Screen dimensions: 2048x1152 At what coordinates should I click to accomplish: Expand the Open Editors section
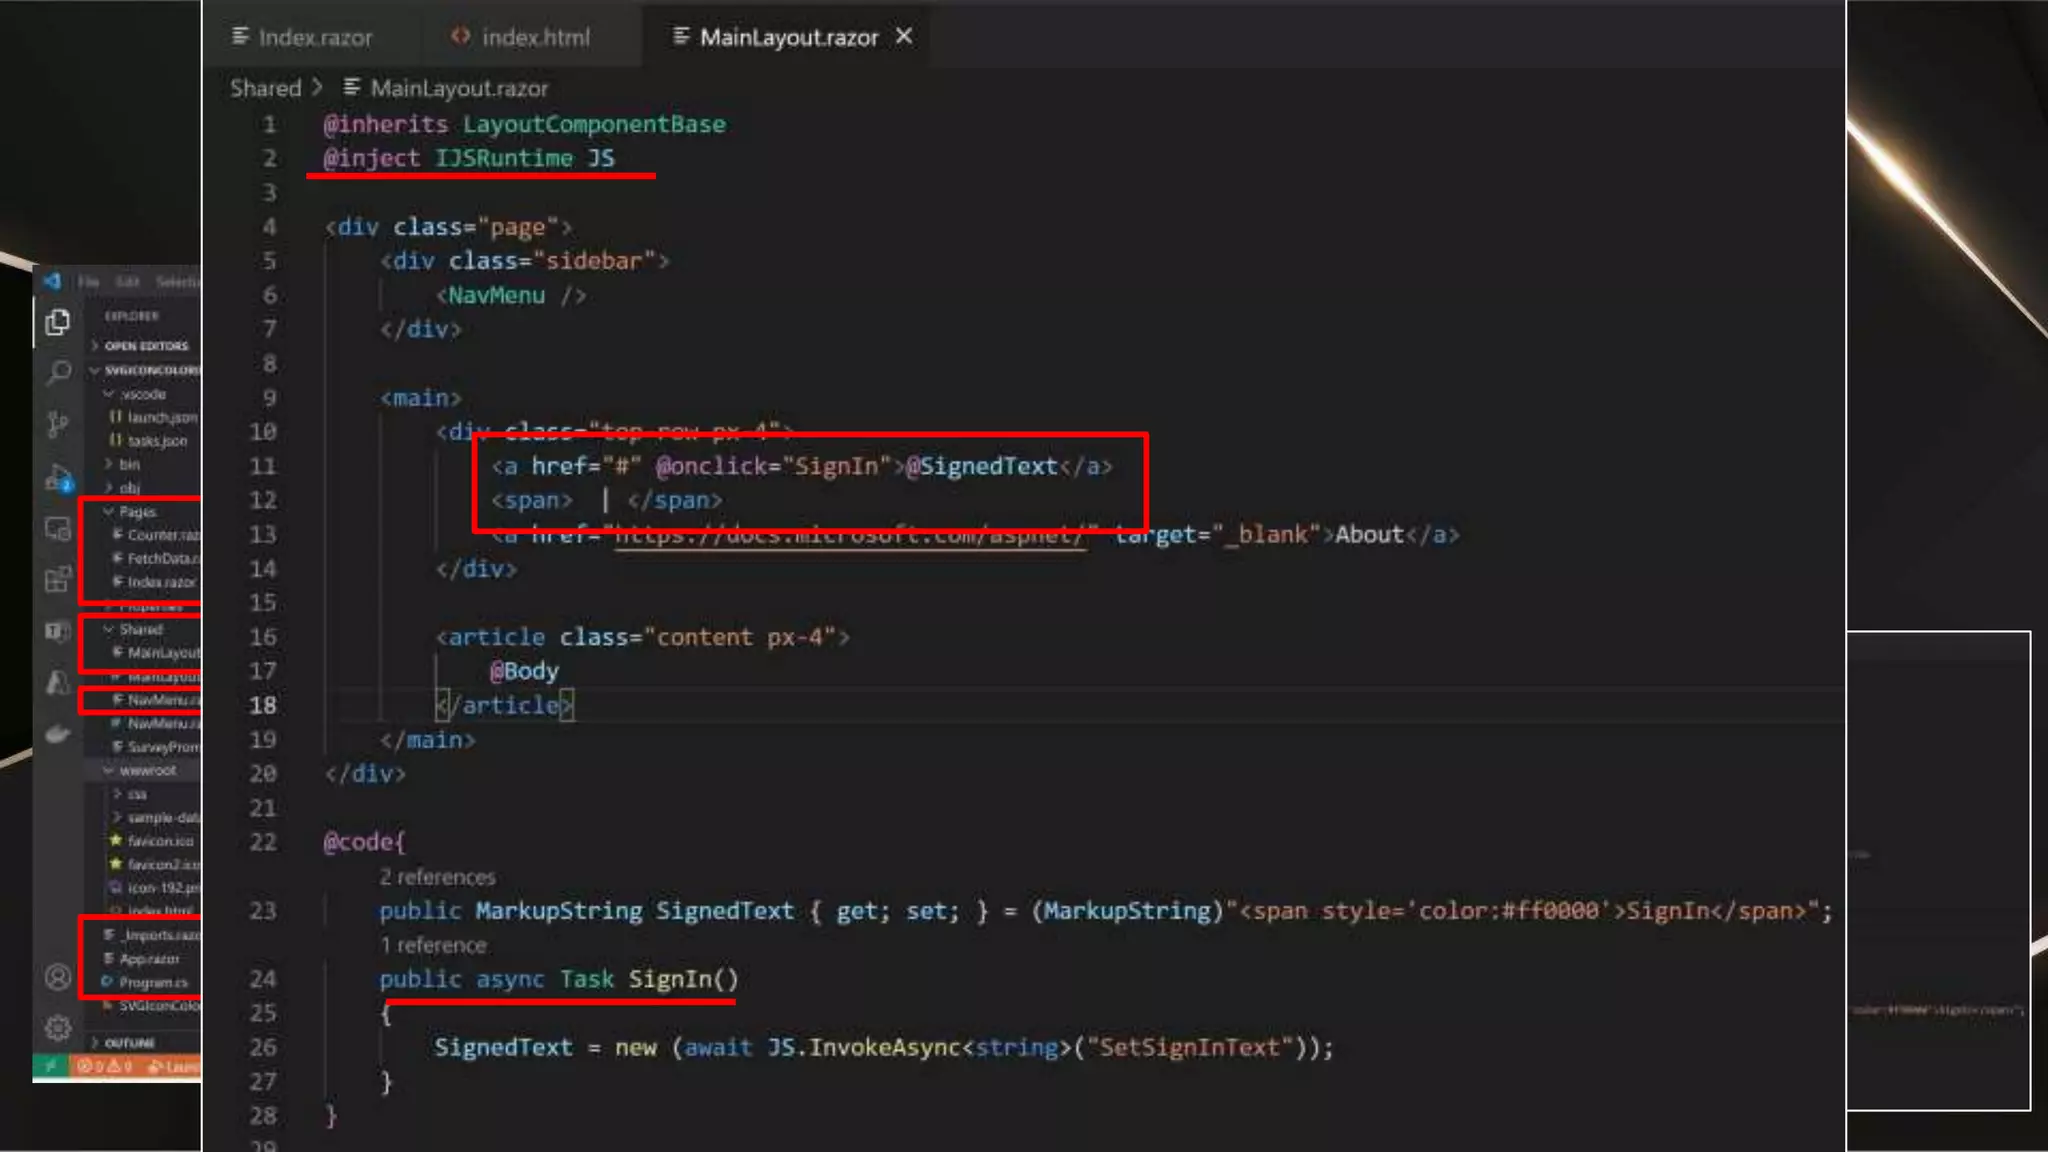click(x=145, y=346)
